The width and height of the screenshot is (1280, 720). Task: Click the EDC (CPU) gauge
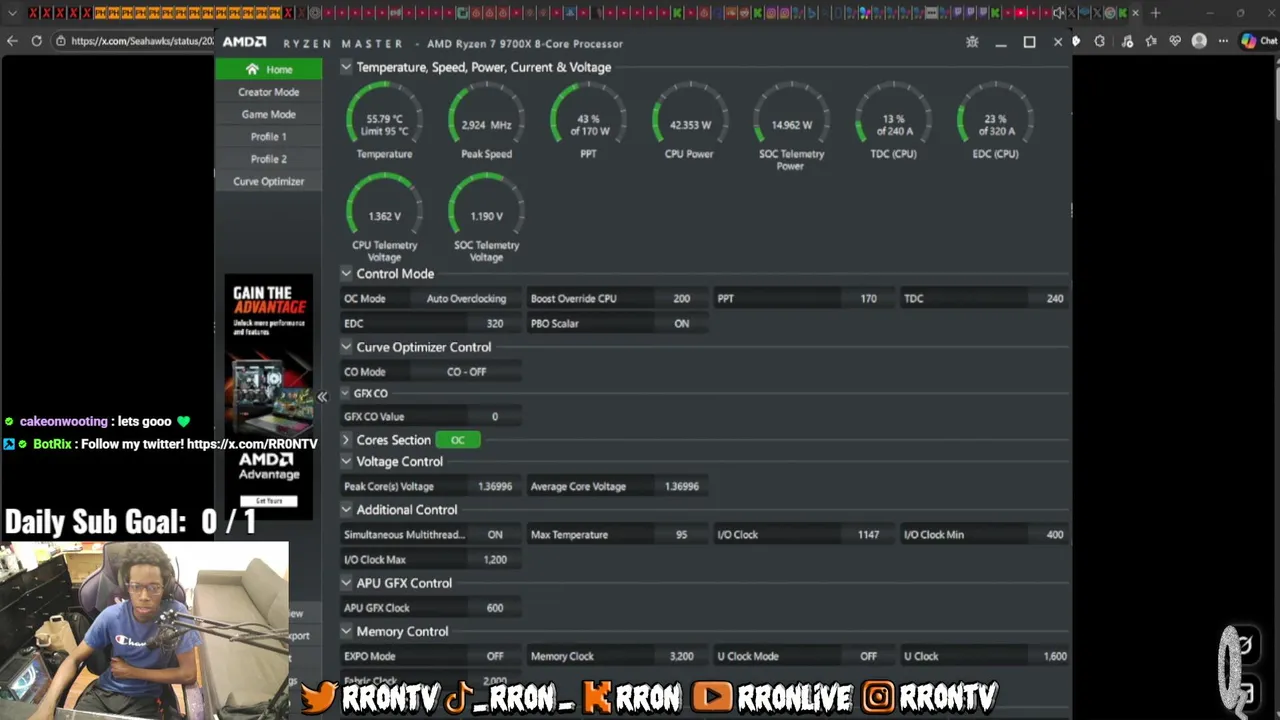(x=995, y=119)
